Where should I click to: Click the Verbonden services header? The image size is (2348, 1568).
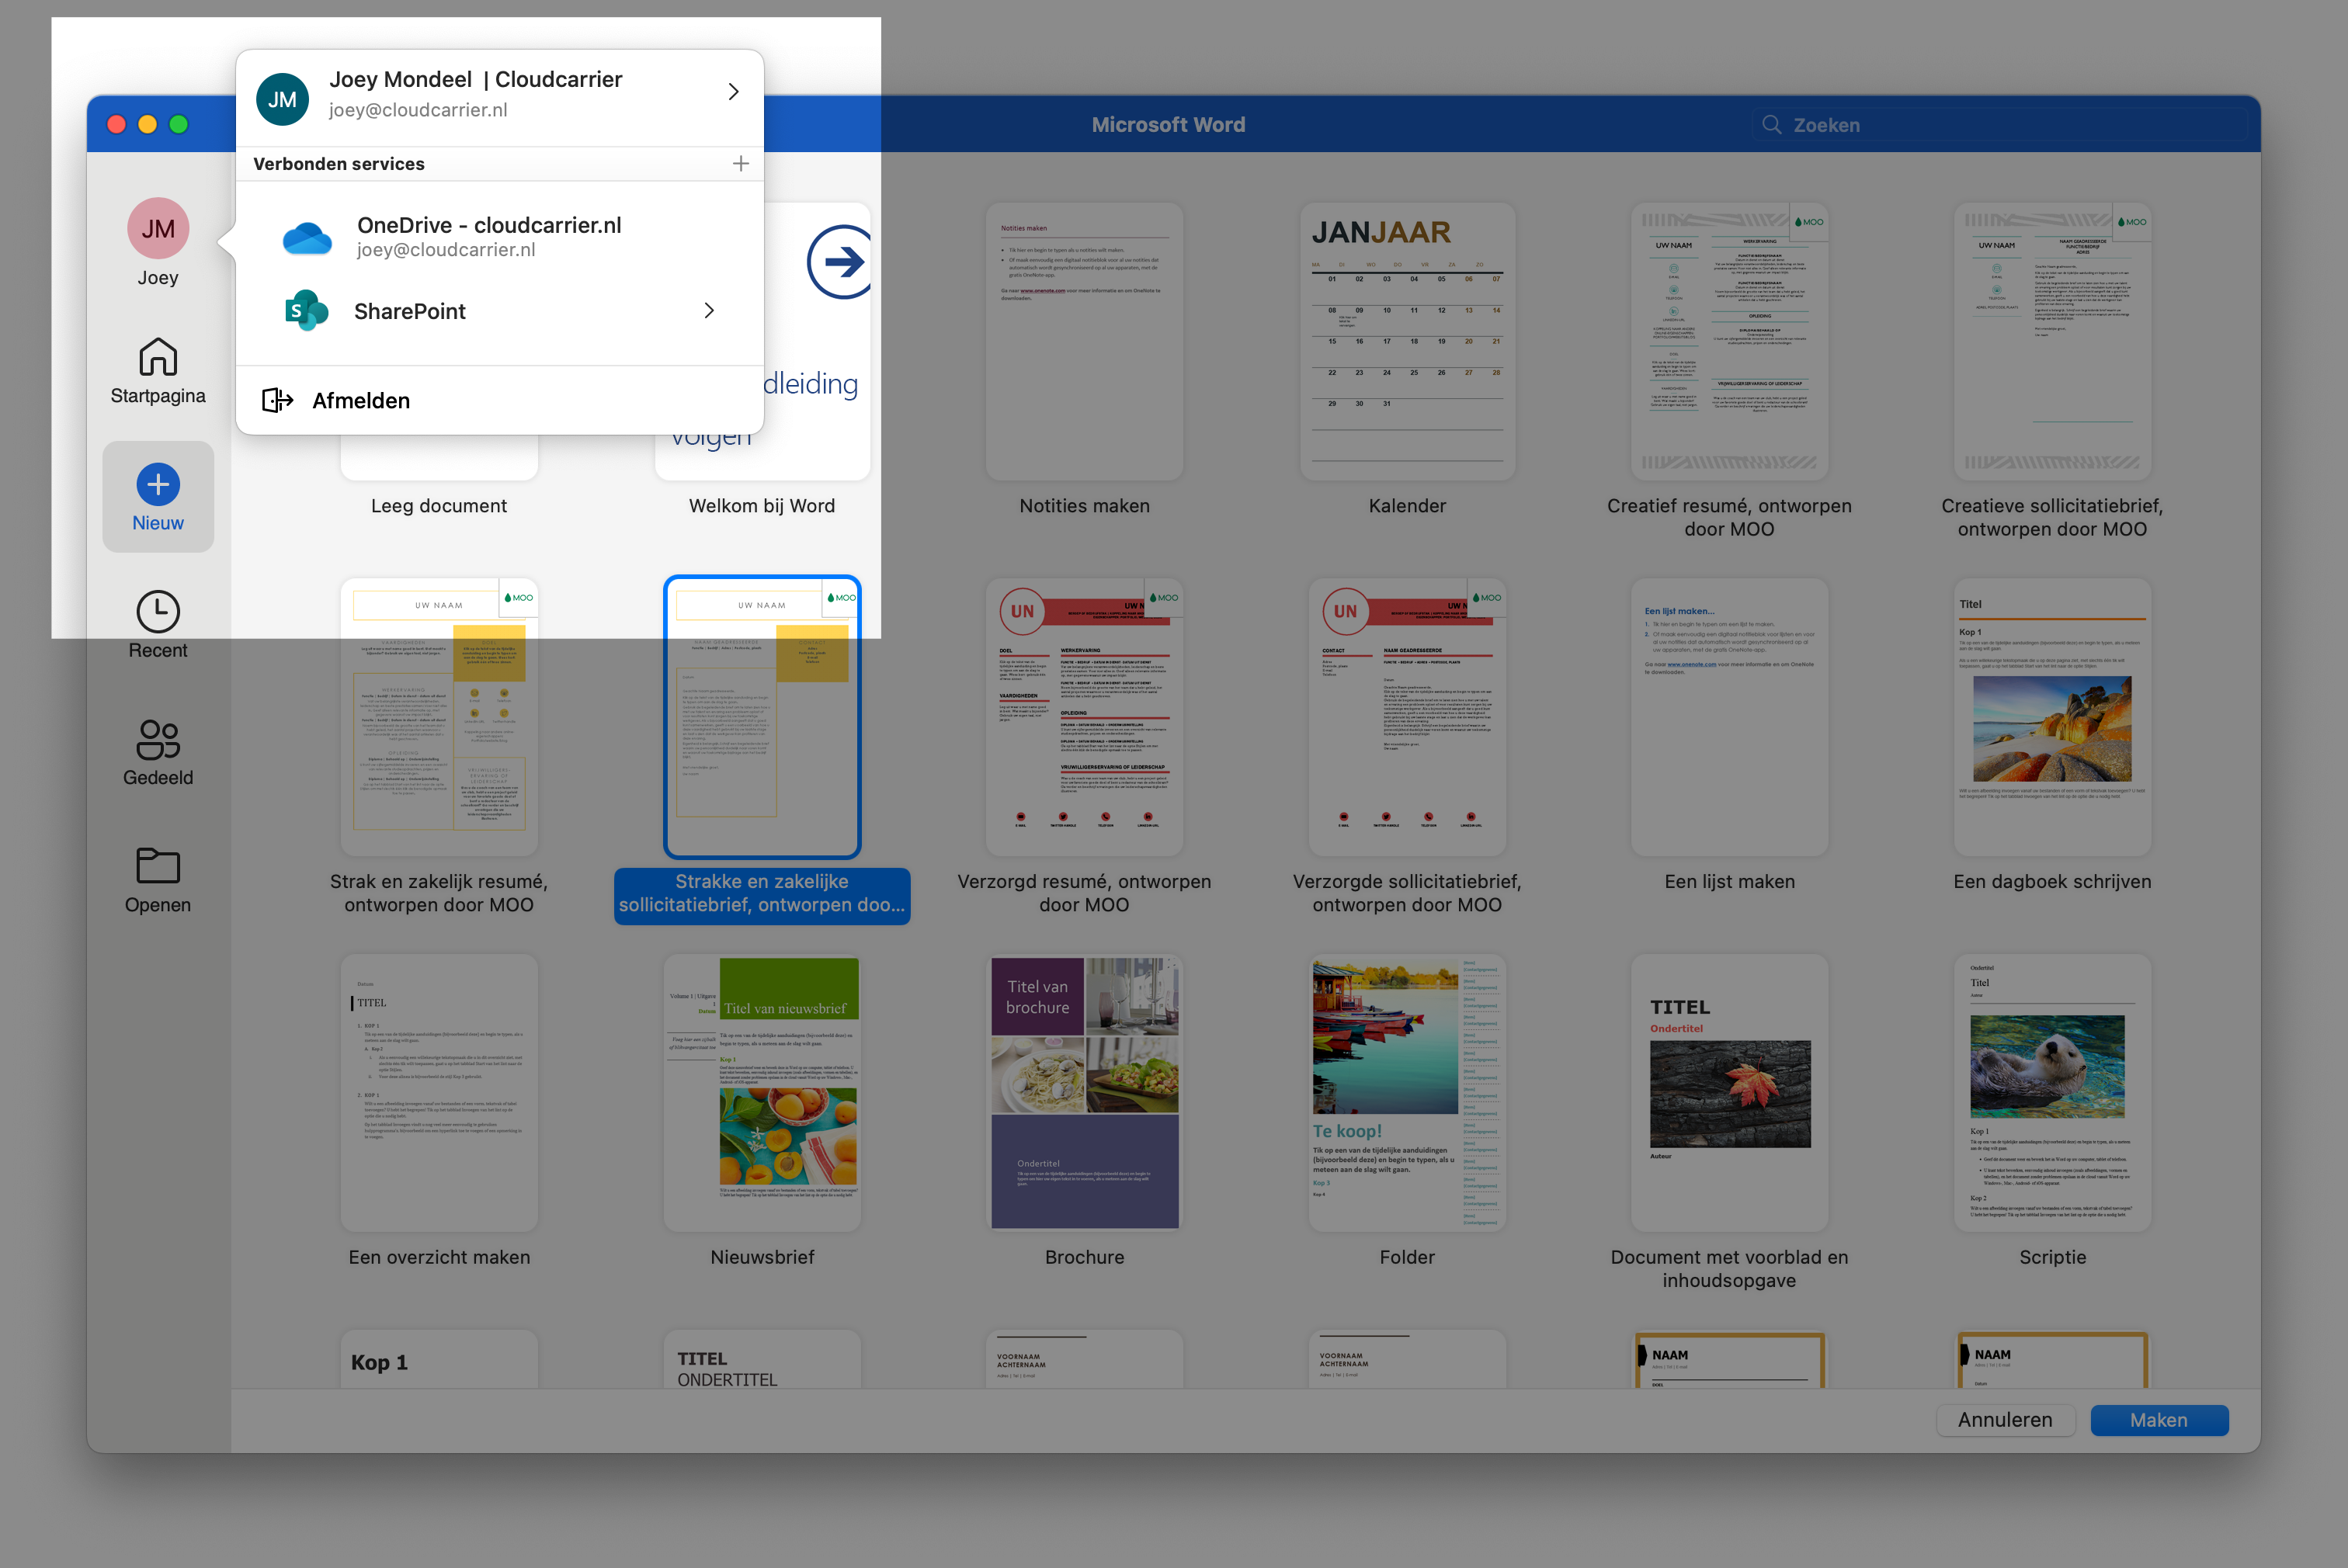(339, 163)
